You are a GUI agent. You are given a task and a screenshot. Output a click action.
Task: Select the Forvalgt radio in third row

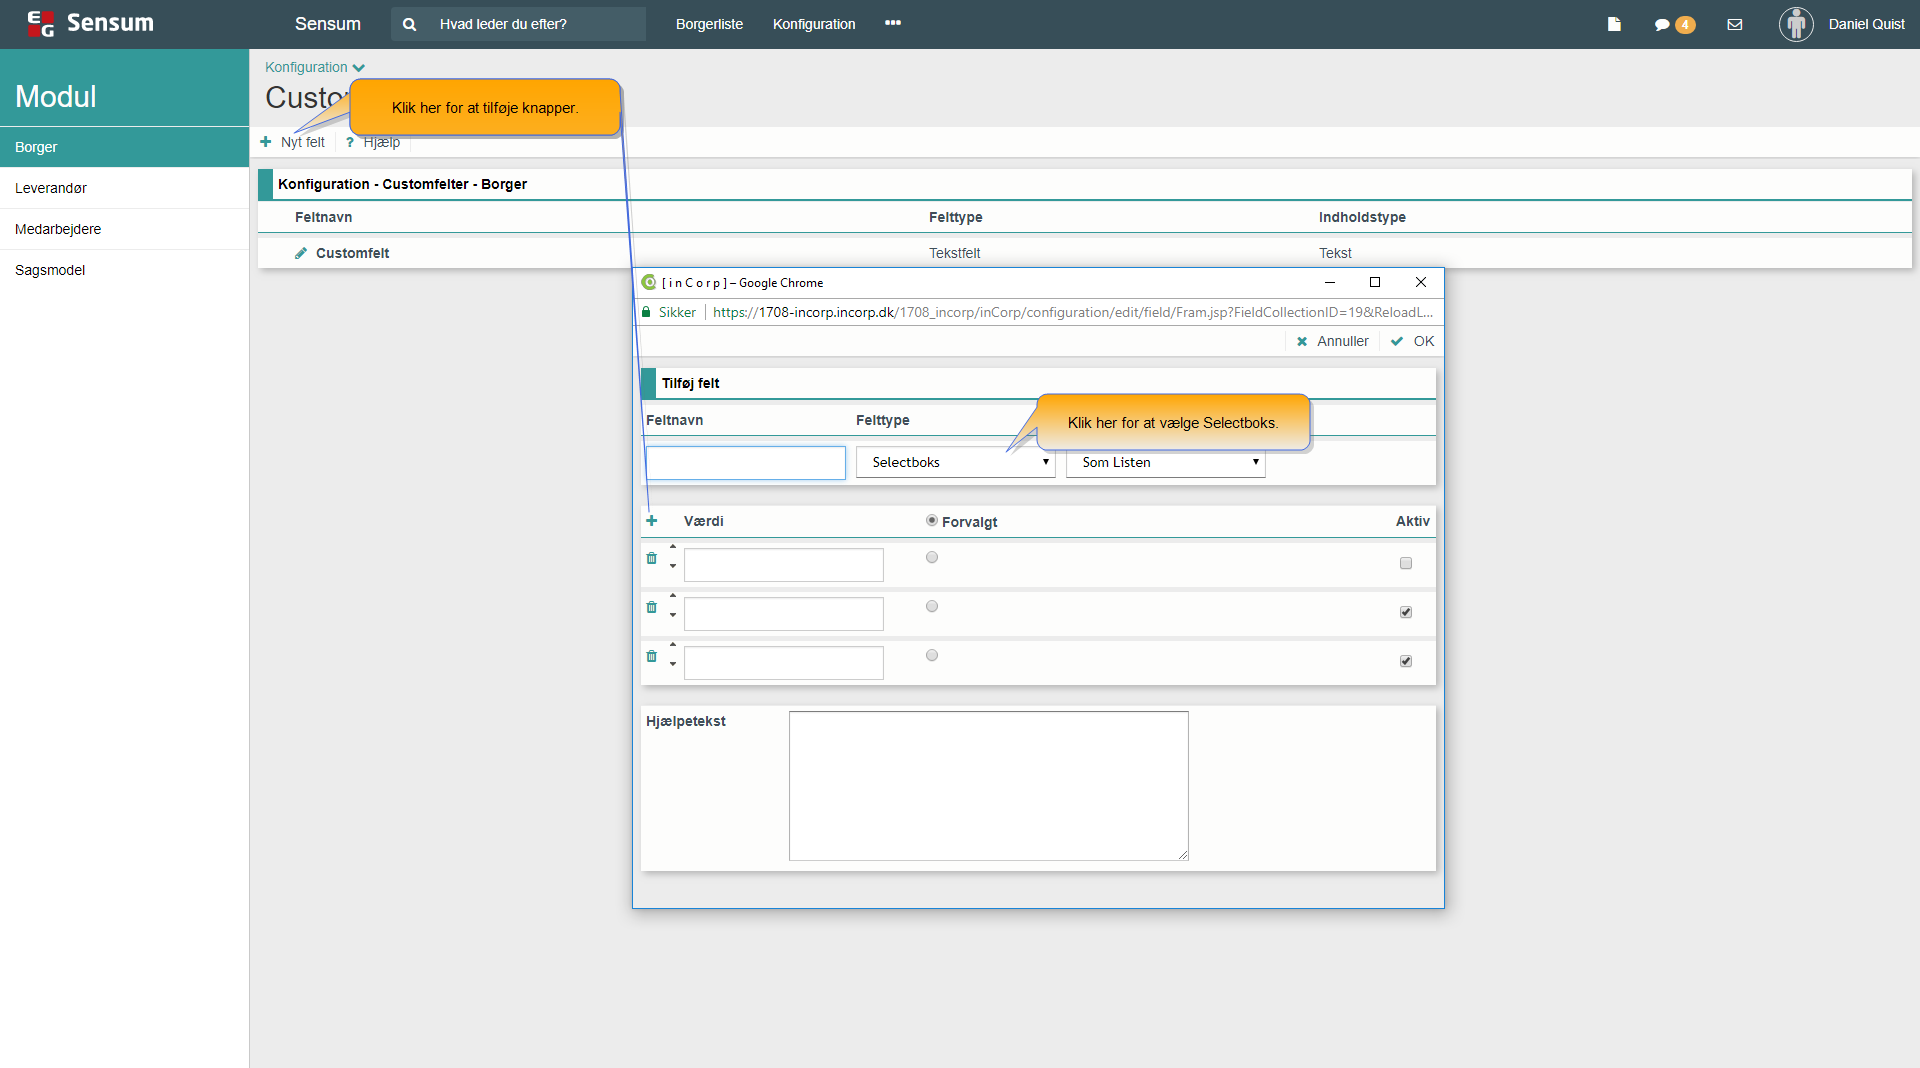point(932,655)
